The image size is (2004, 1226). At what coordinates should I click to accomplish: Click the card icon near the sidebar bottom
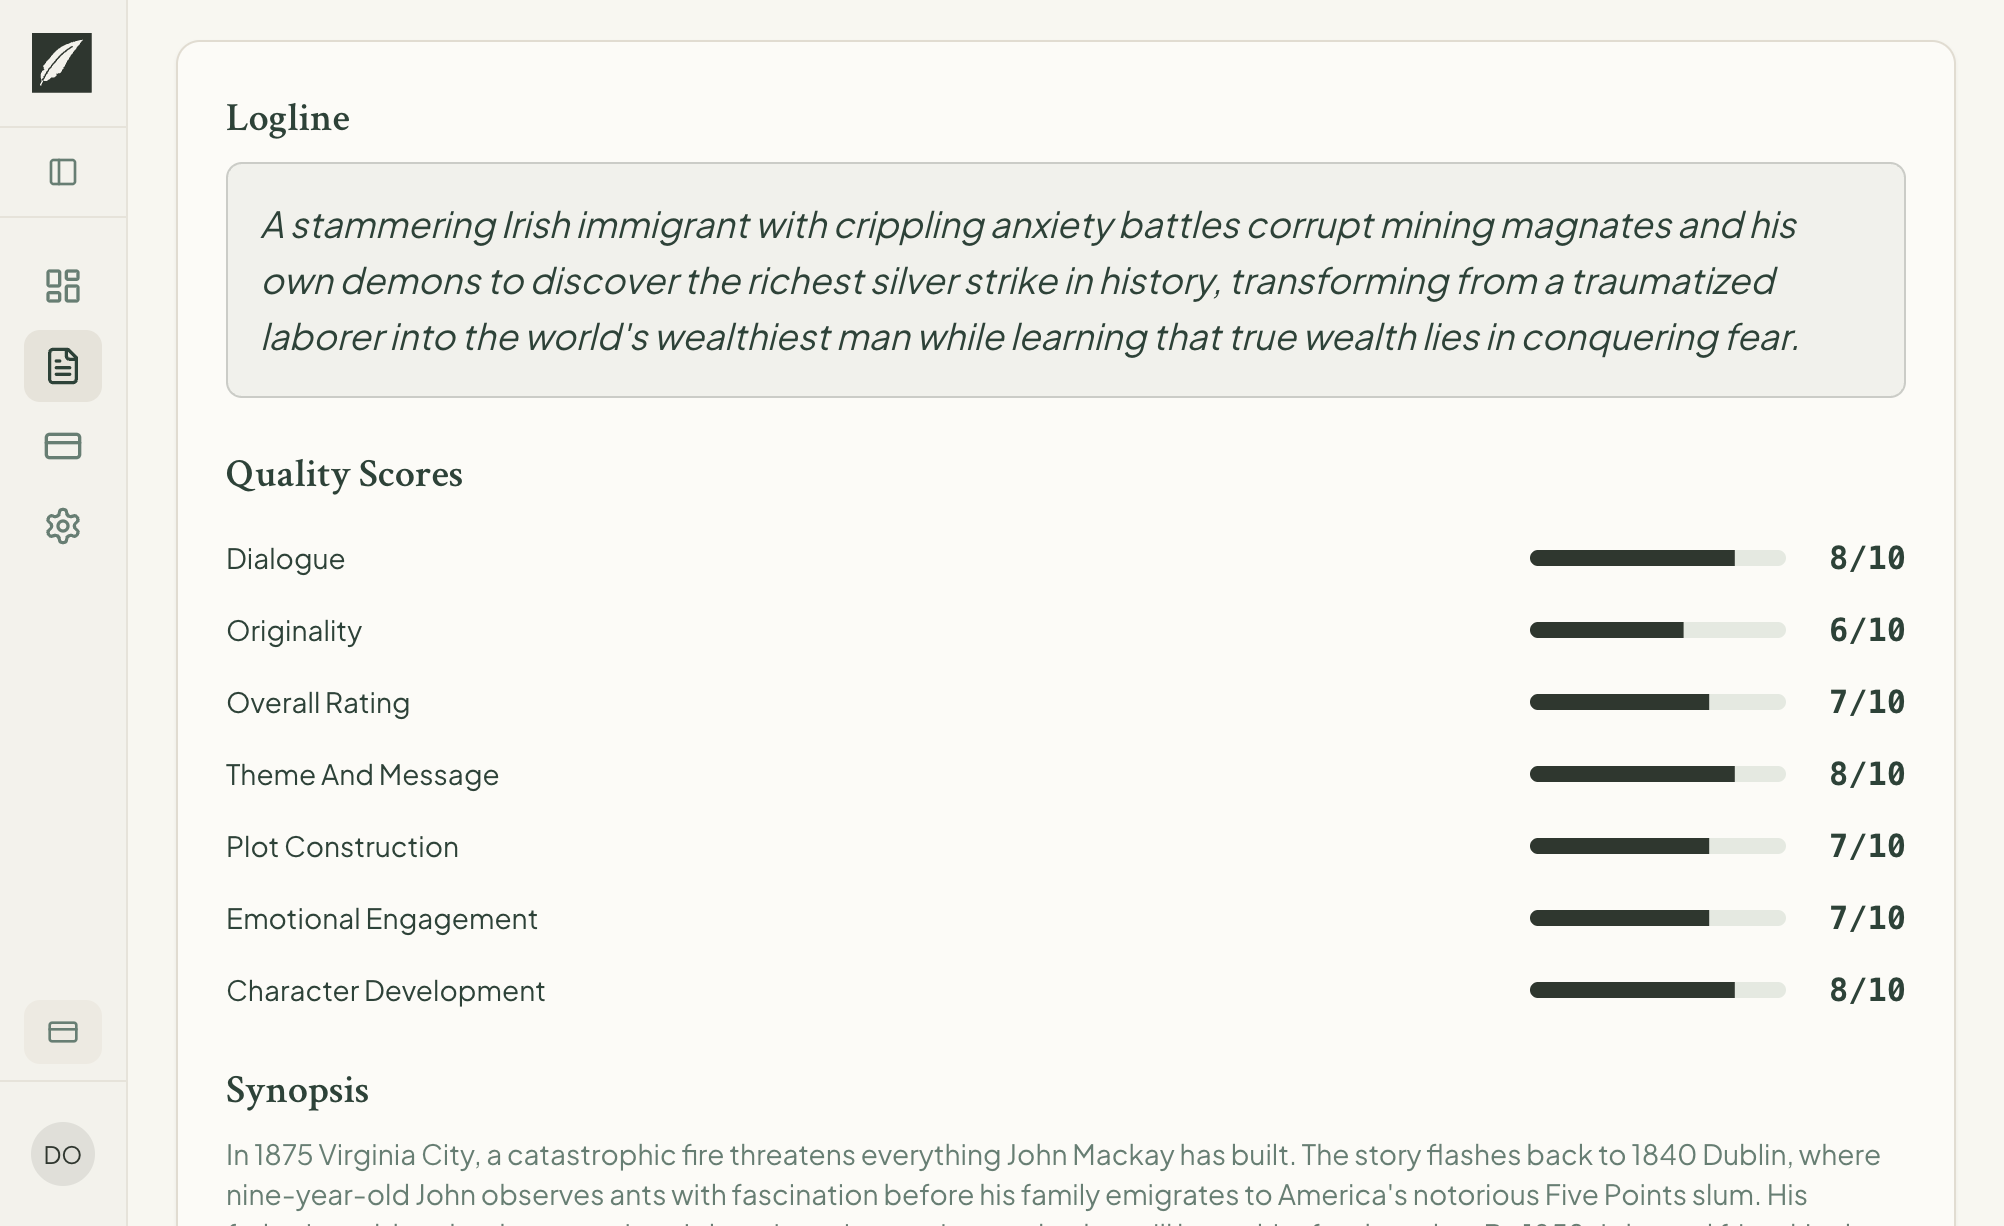(x=63, y=1031)
